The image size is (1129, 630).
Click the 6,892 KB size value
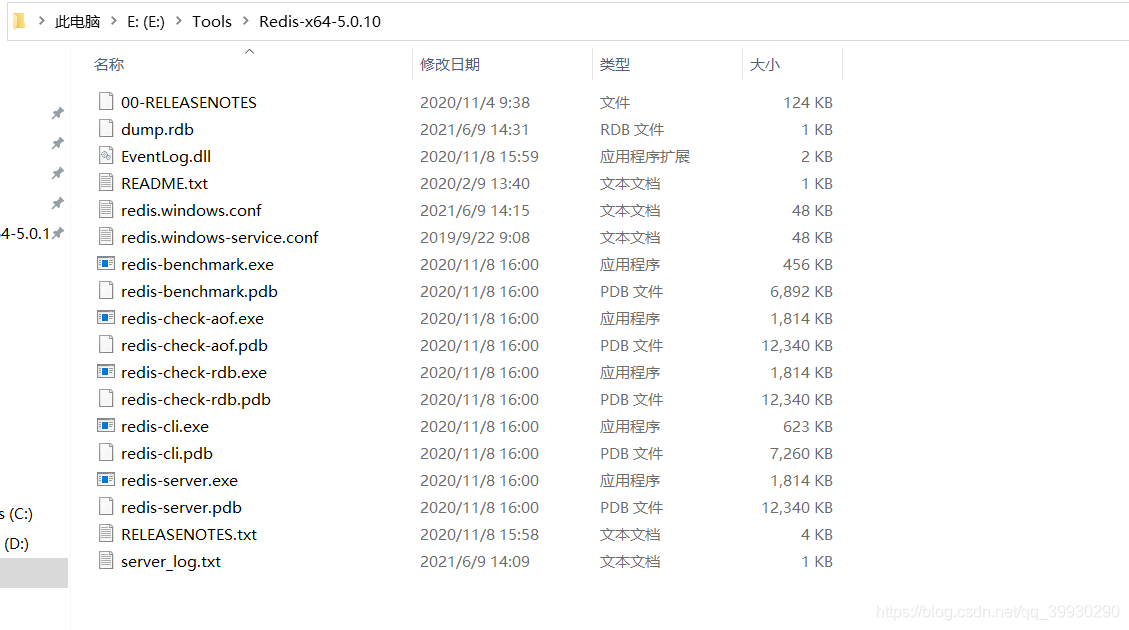pyautogui.click(x=801, y=292)
